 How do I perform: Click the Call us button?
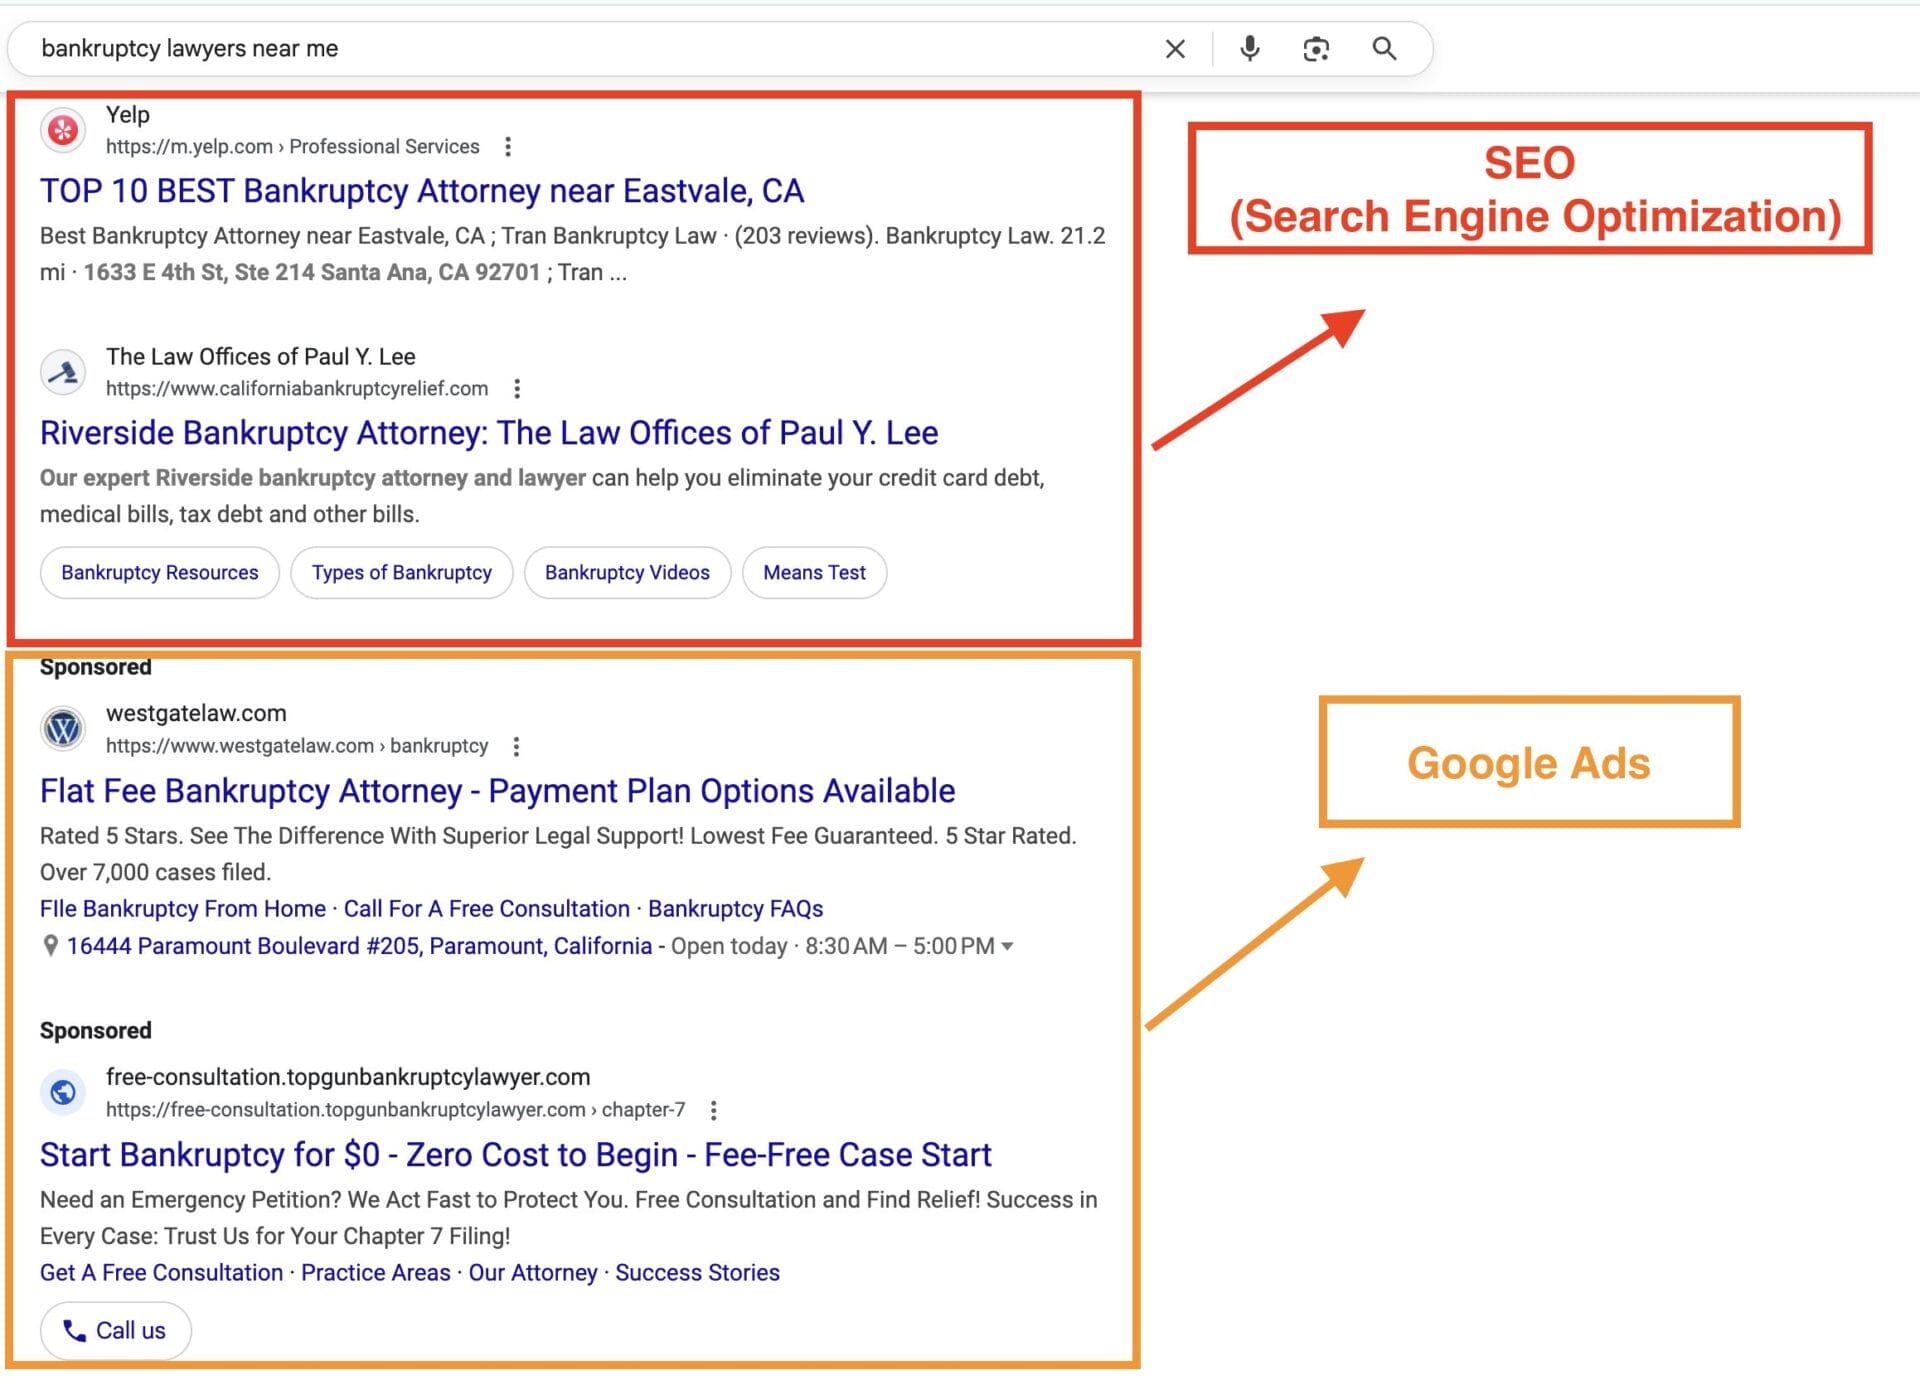pos(114,1330)
